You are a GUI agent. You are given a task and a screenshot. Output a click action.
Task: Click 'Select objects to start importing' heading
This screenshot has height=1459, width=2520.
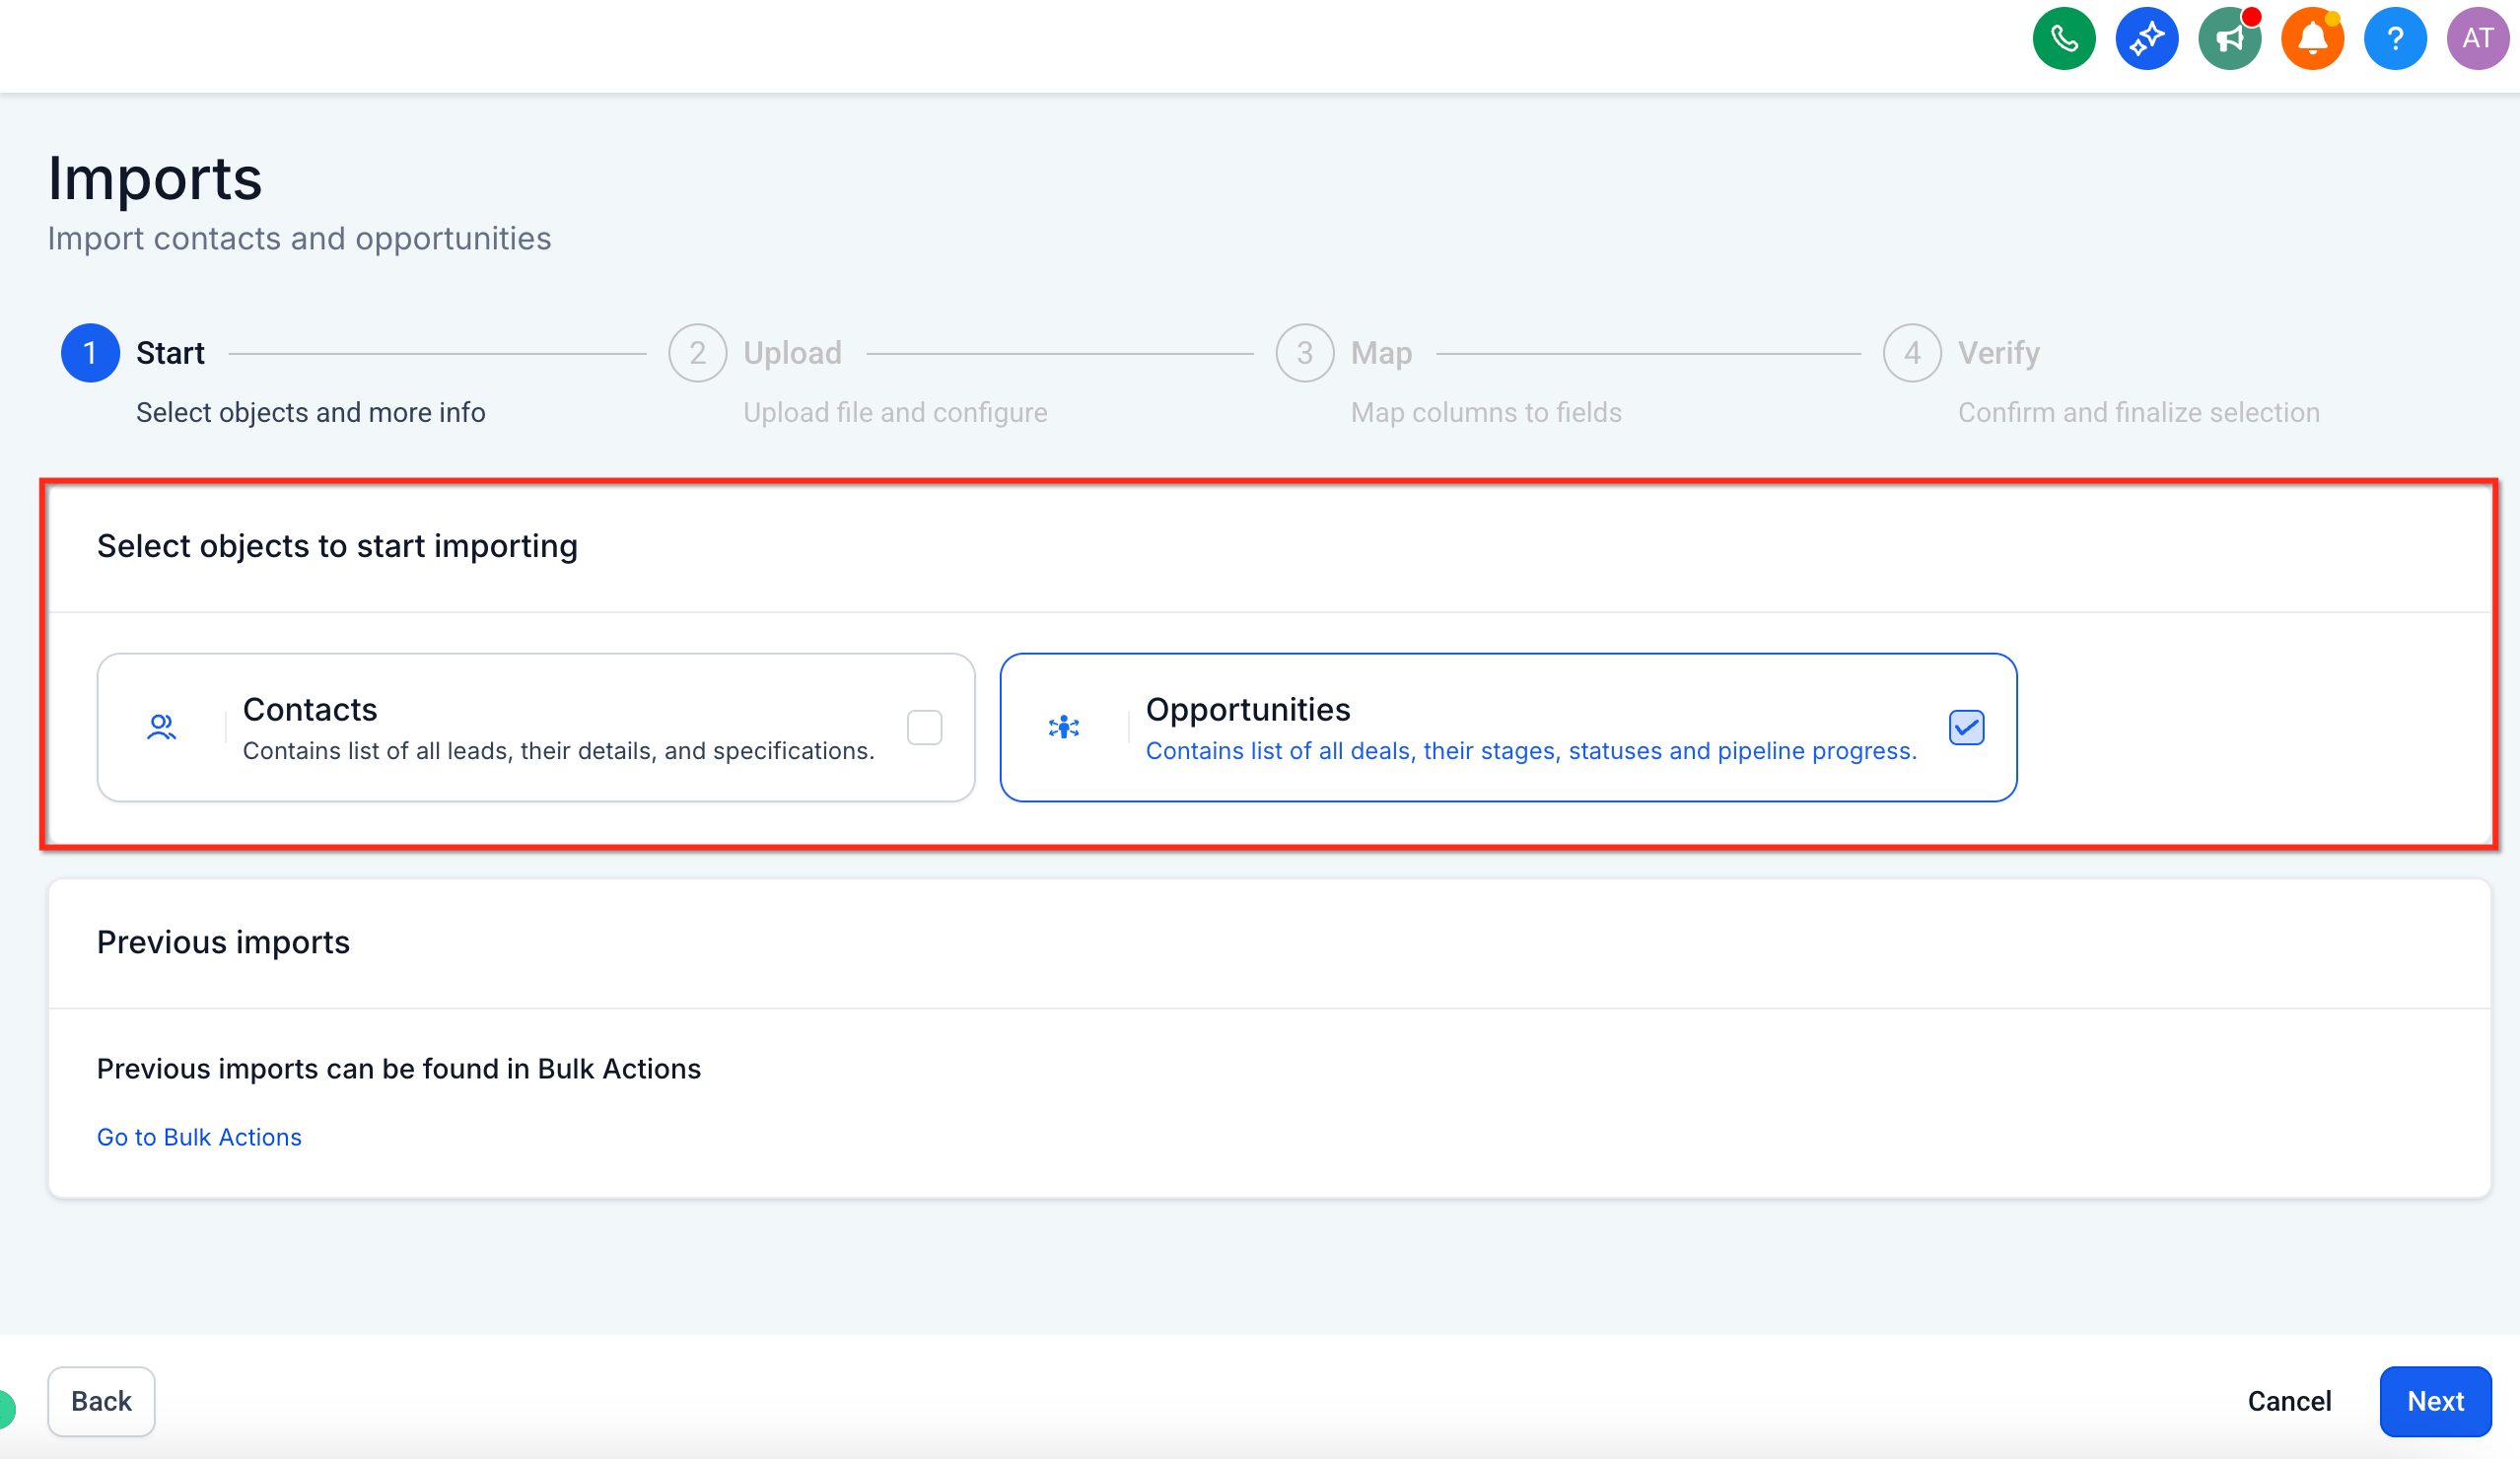[x=337, y=546]
